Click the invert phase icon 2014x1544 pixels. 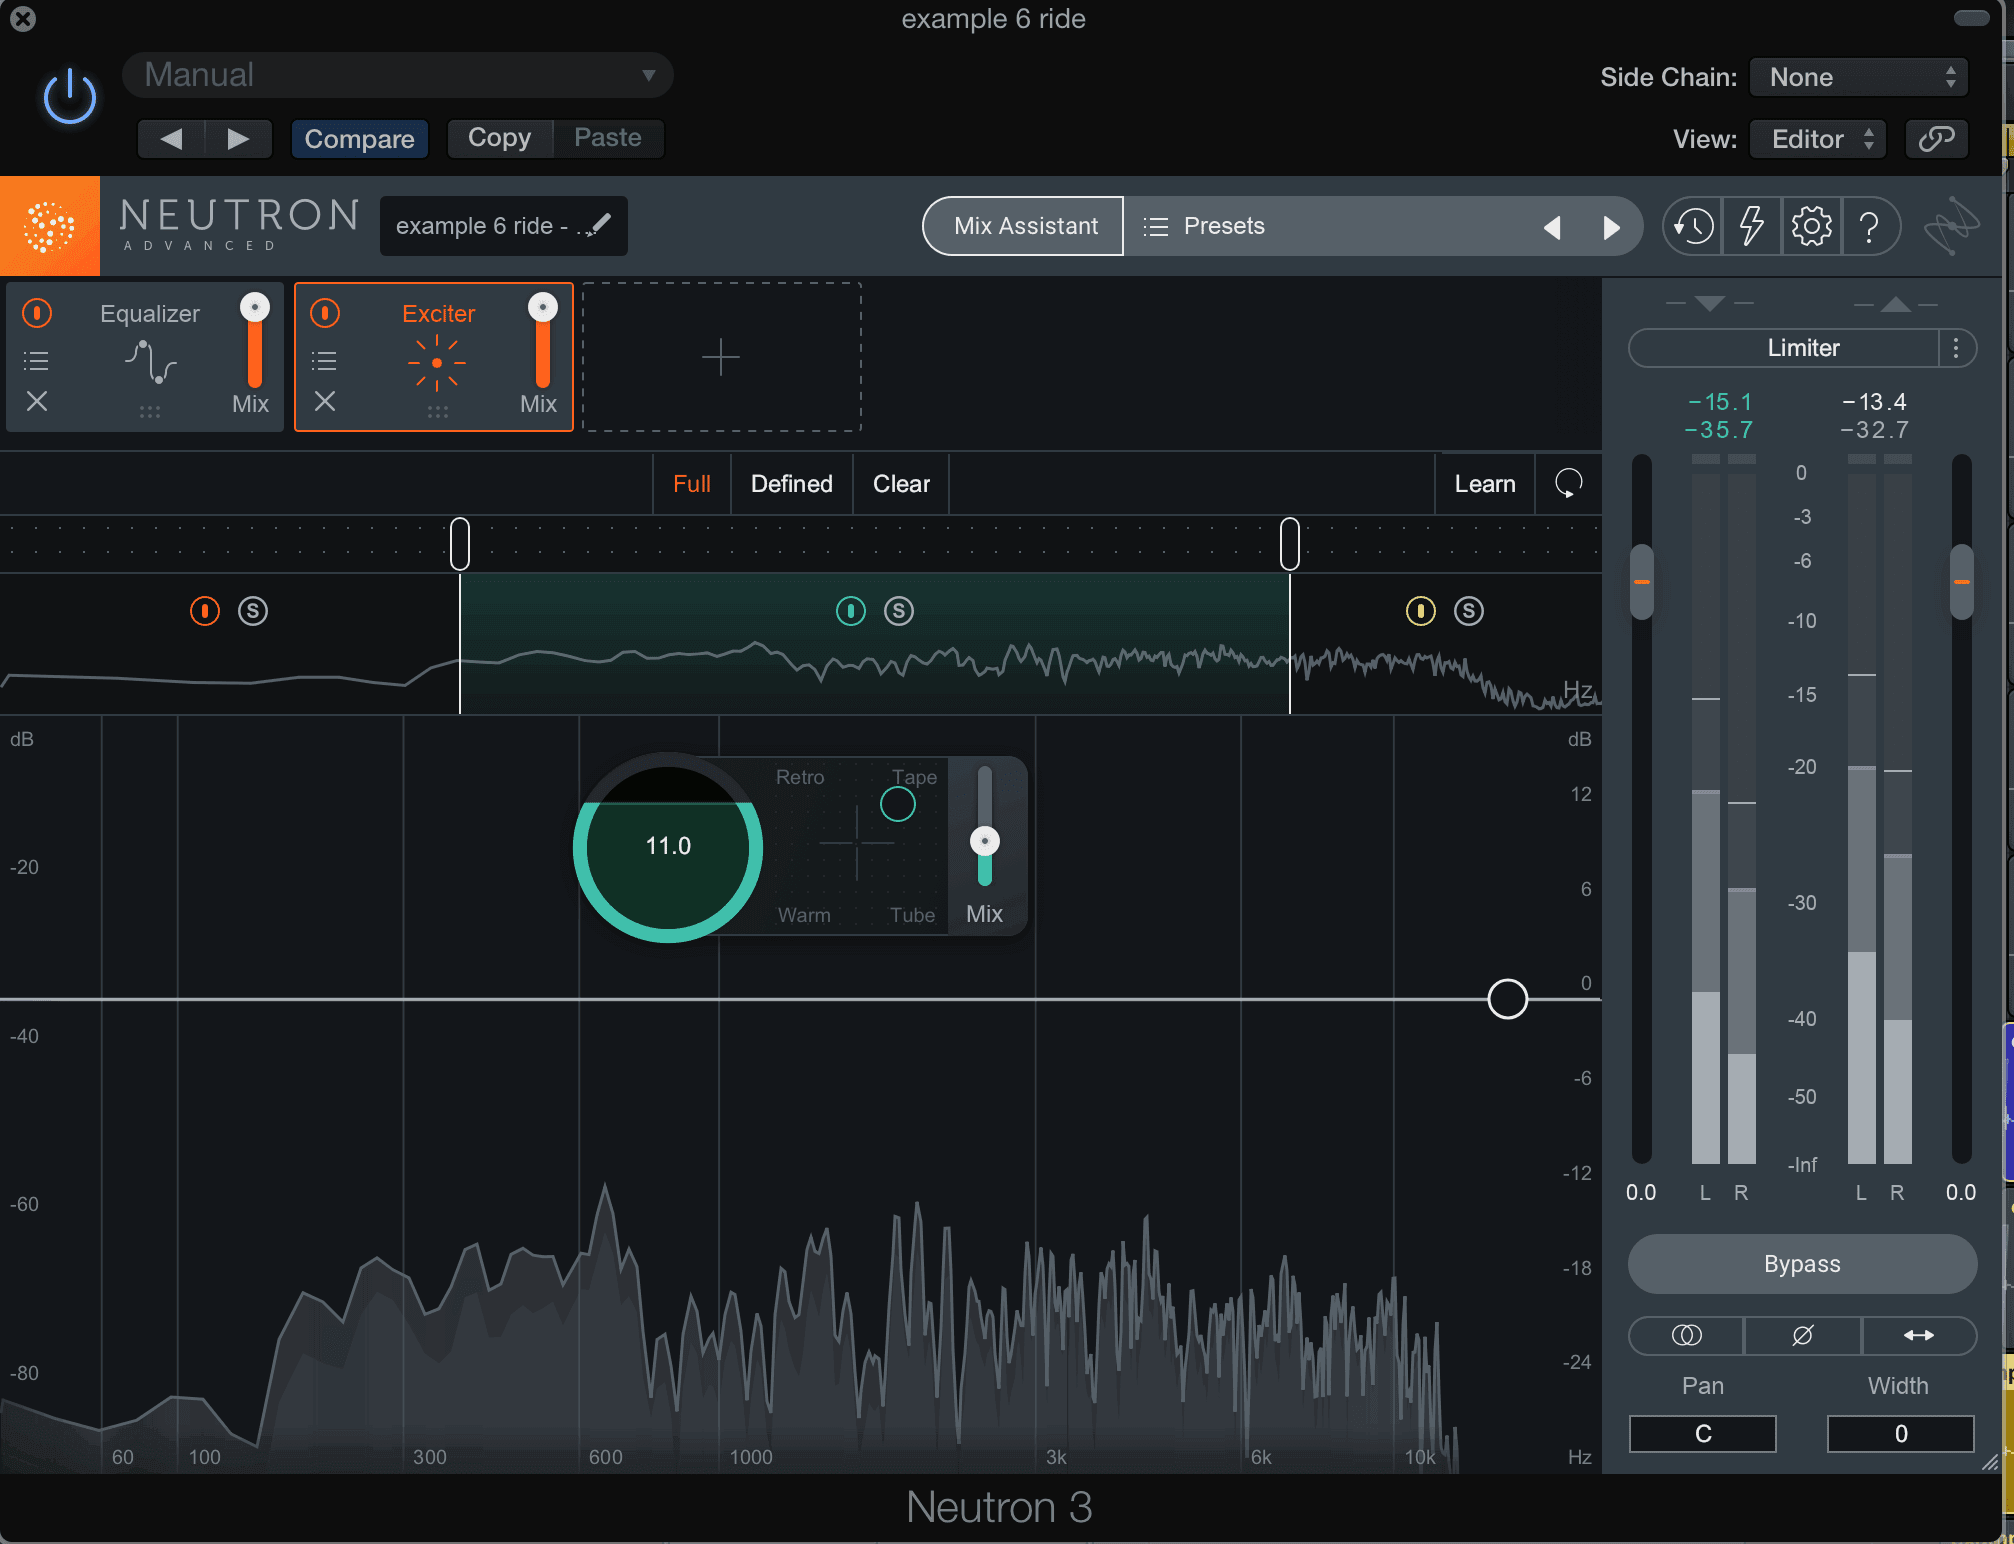coord(1802,1335)
